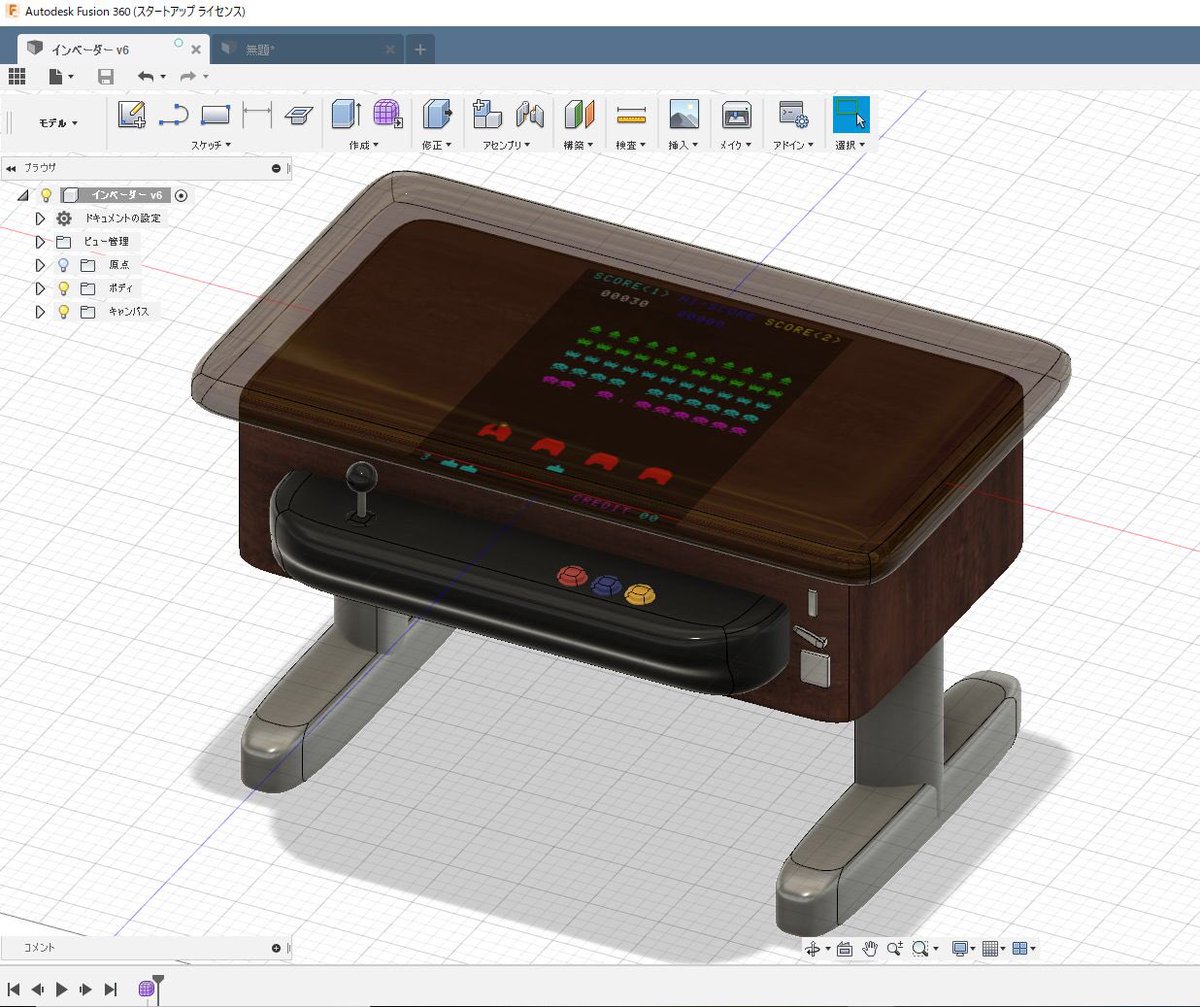Viewport: 1200px width, 1007px height.
Task: Click the Measure ruler icon
Action: pos(632,115)
